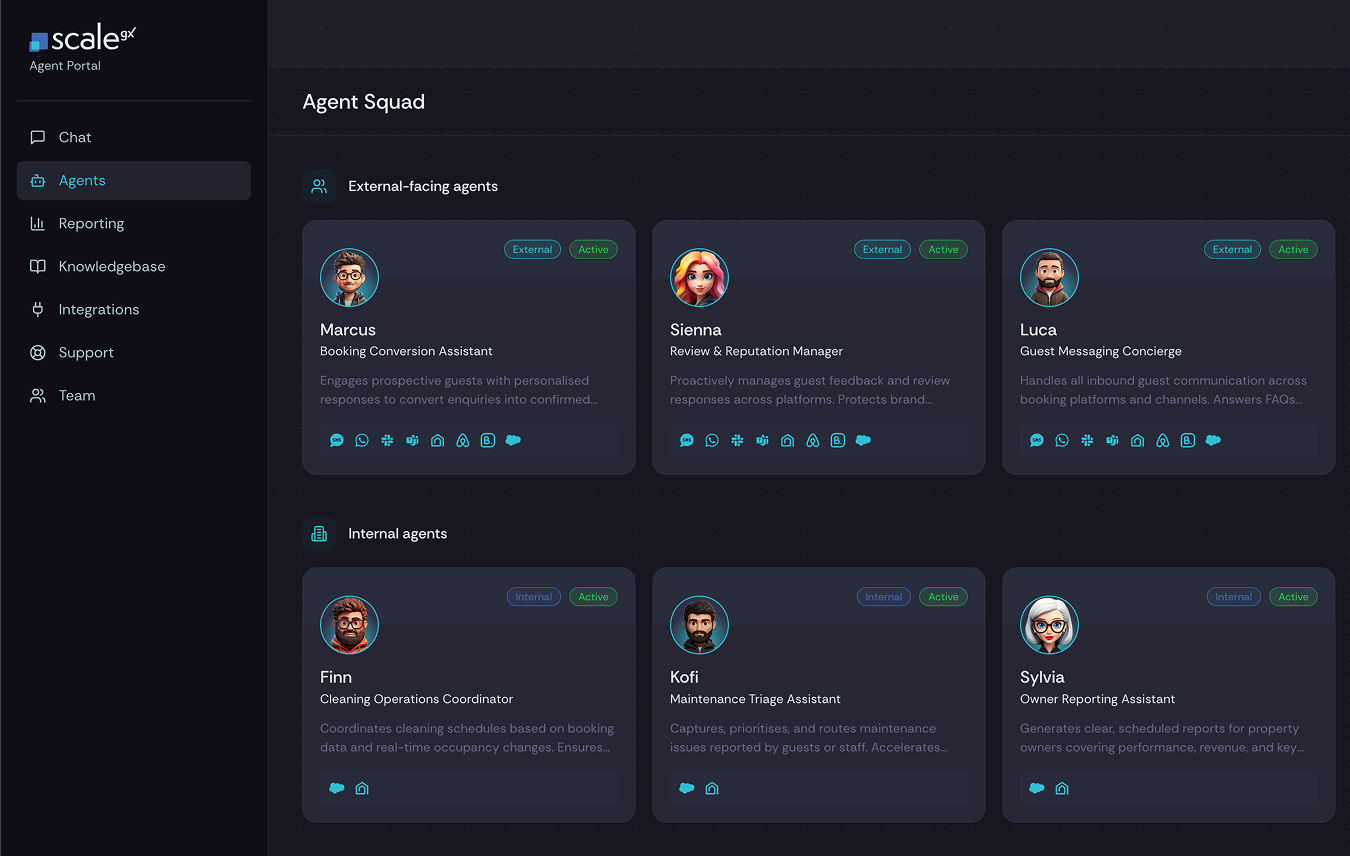Click the 'Owner Reporting Assistant' title

[1097, 699]
